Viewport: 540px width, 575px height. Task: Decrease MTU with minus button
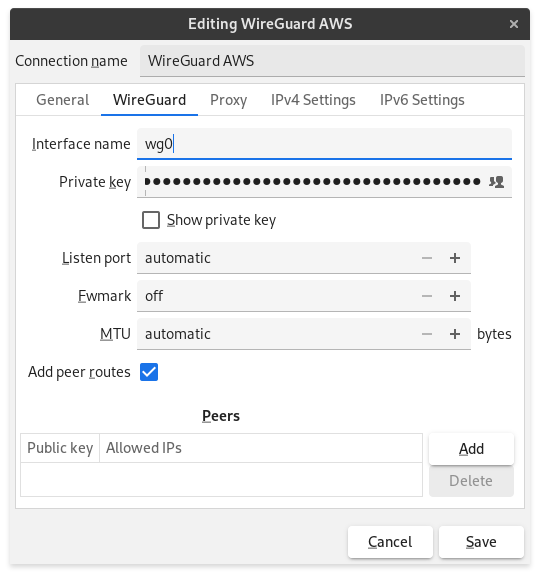point(427,334)
